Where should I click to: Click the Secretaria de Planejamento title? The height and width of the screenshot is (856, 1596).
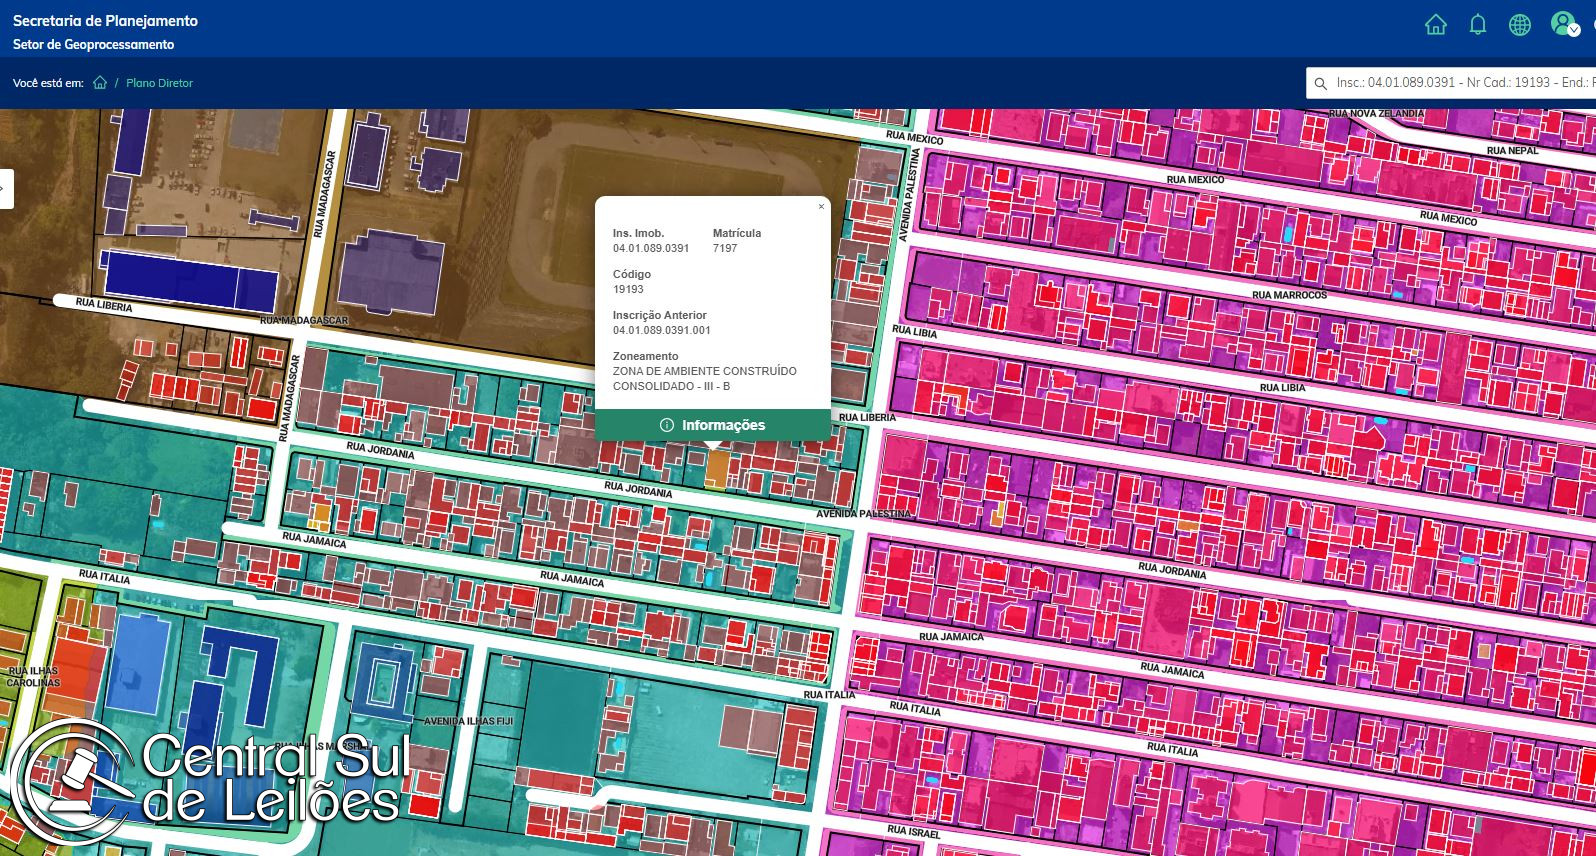click(105, 21)
